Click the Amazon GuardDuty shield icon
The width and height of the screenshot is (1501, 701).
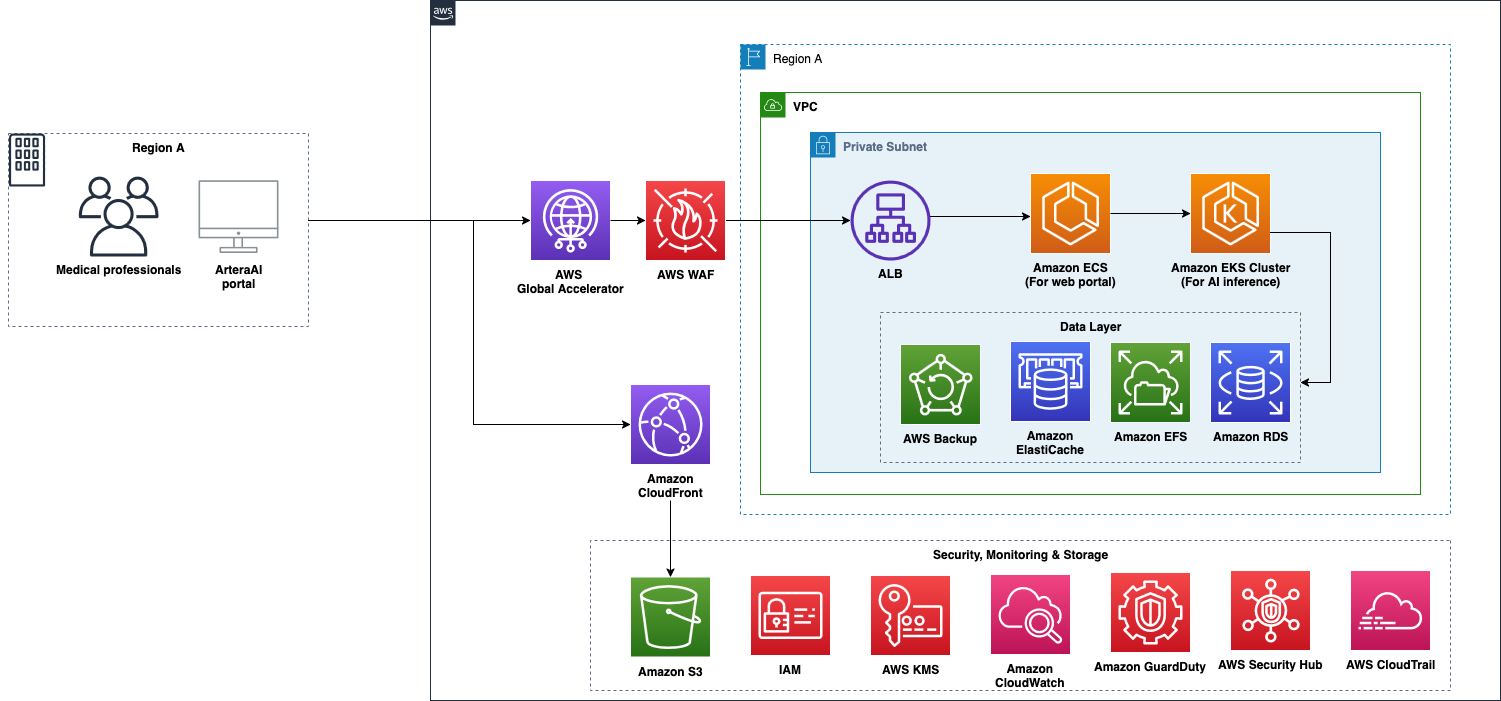[x=1150, y=613]
